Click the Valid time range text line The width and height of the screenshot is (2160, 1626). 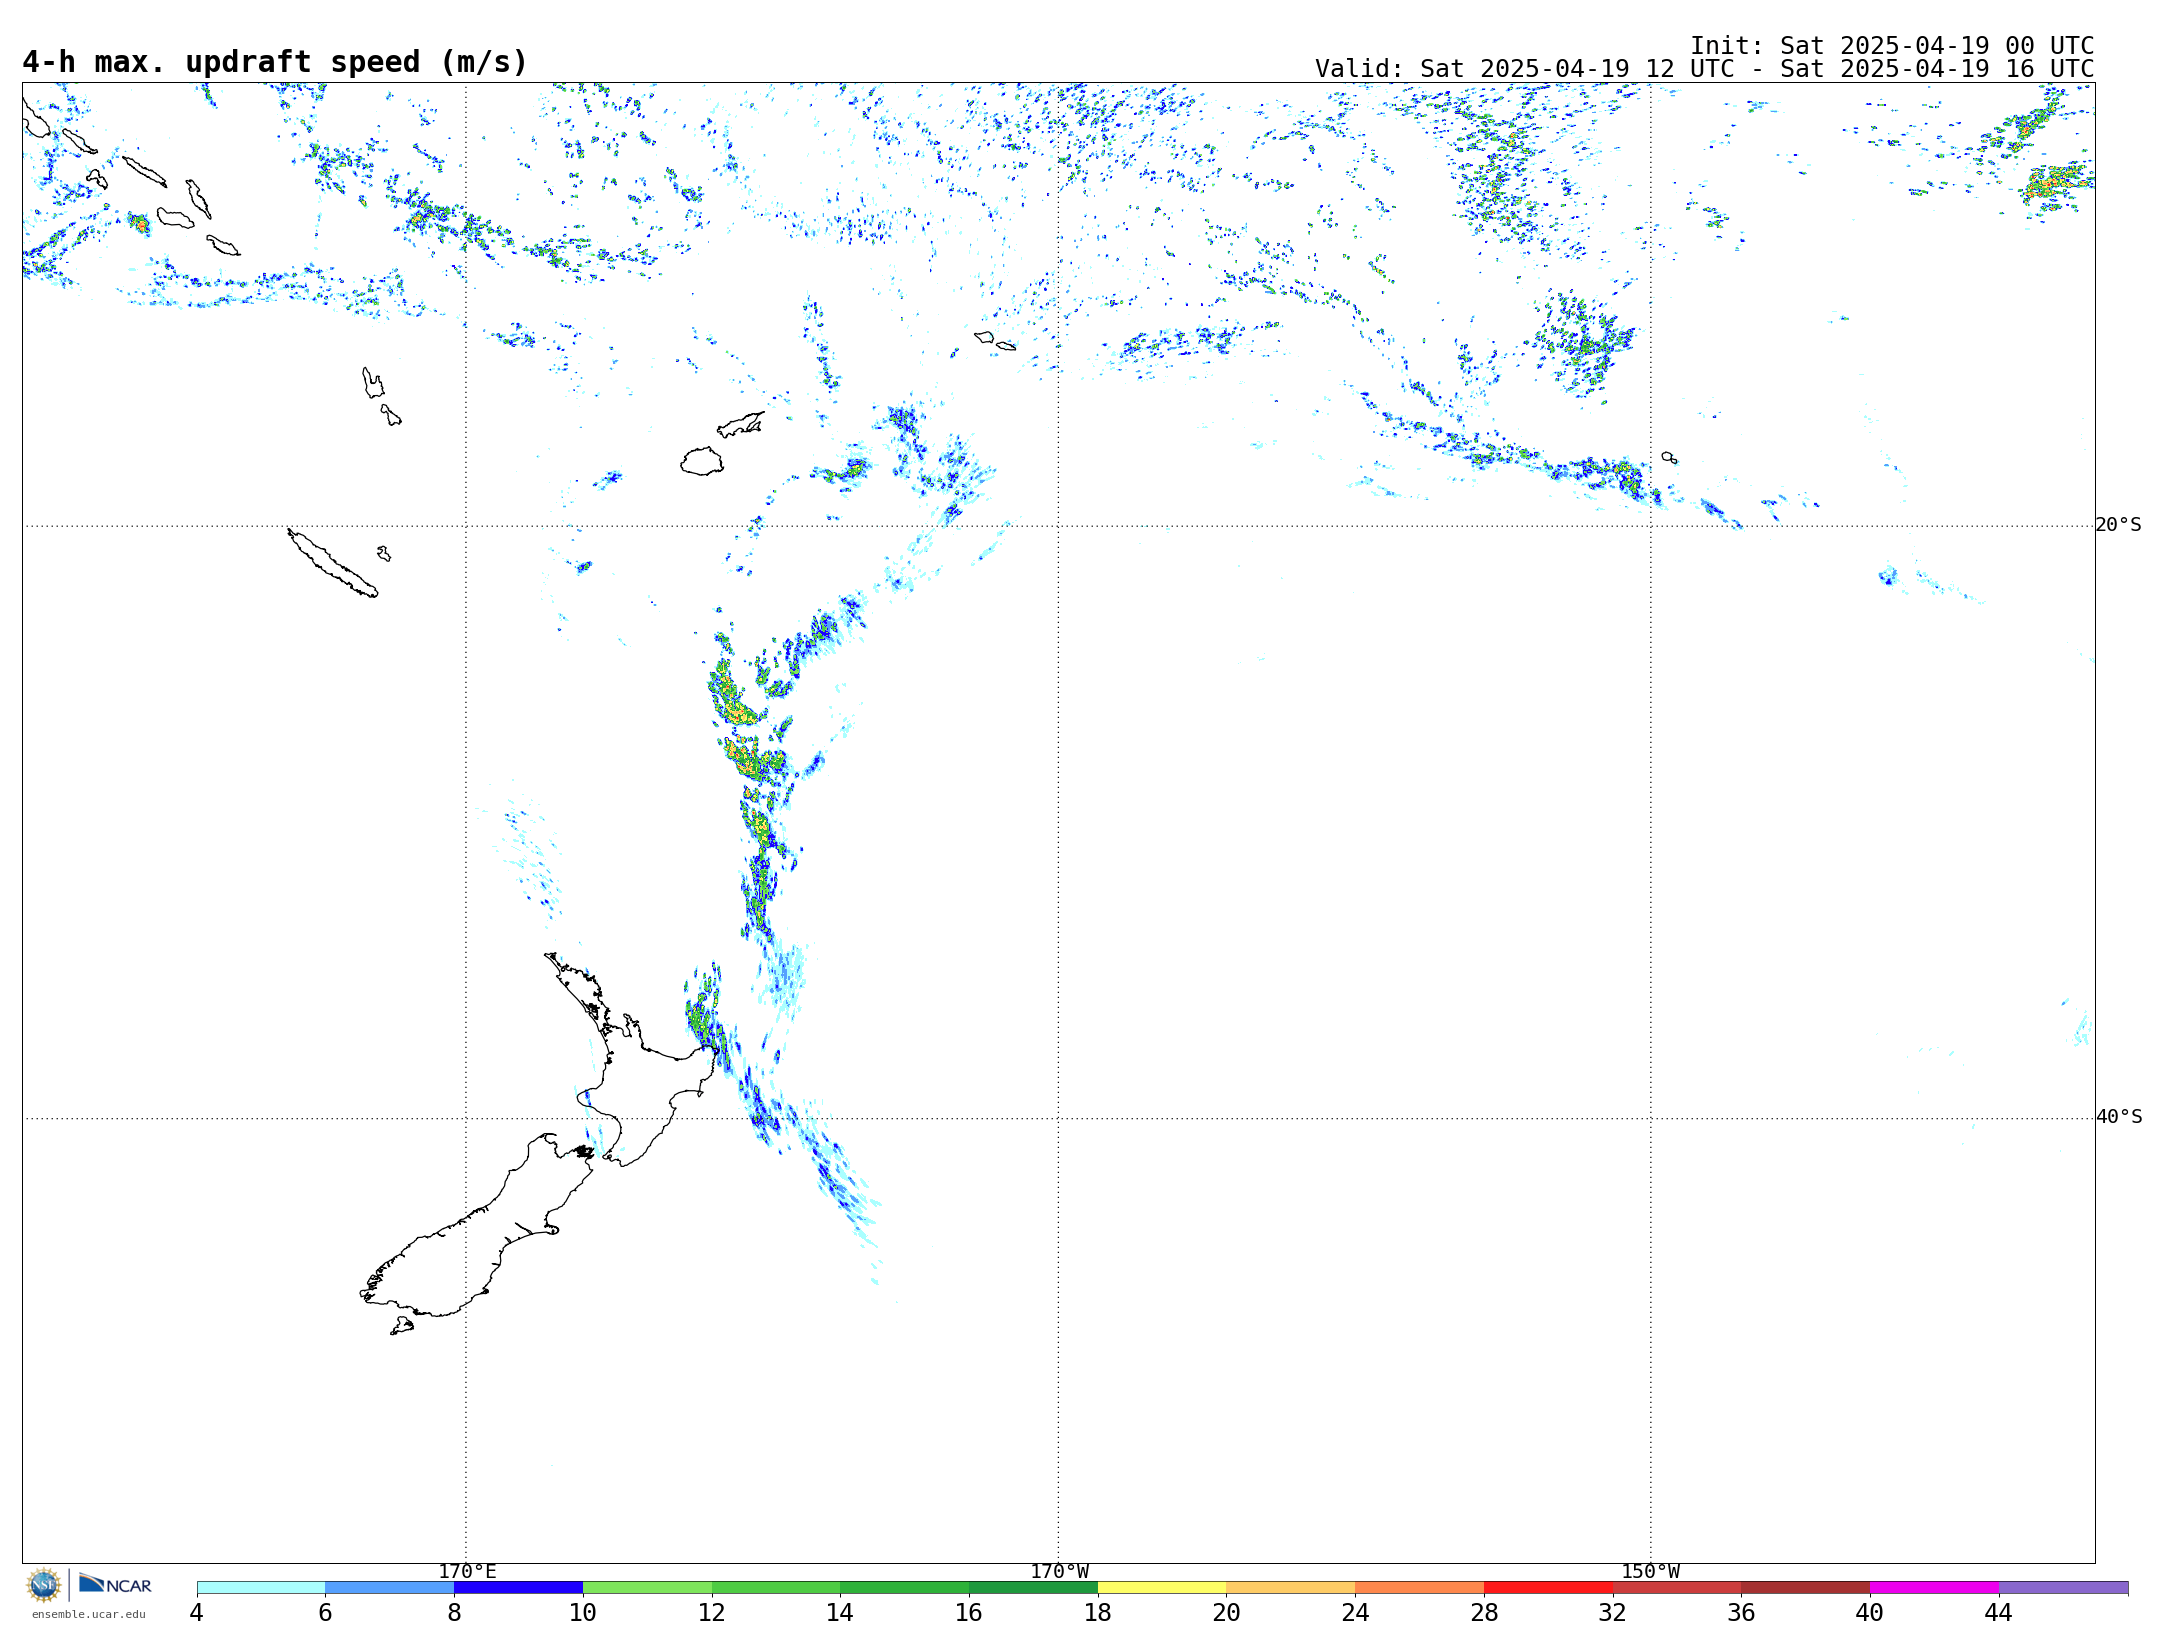[x=1704, y=69]
